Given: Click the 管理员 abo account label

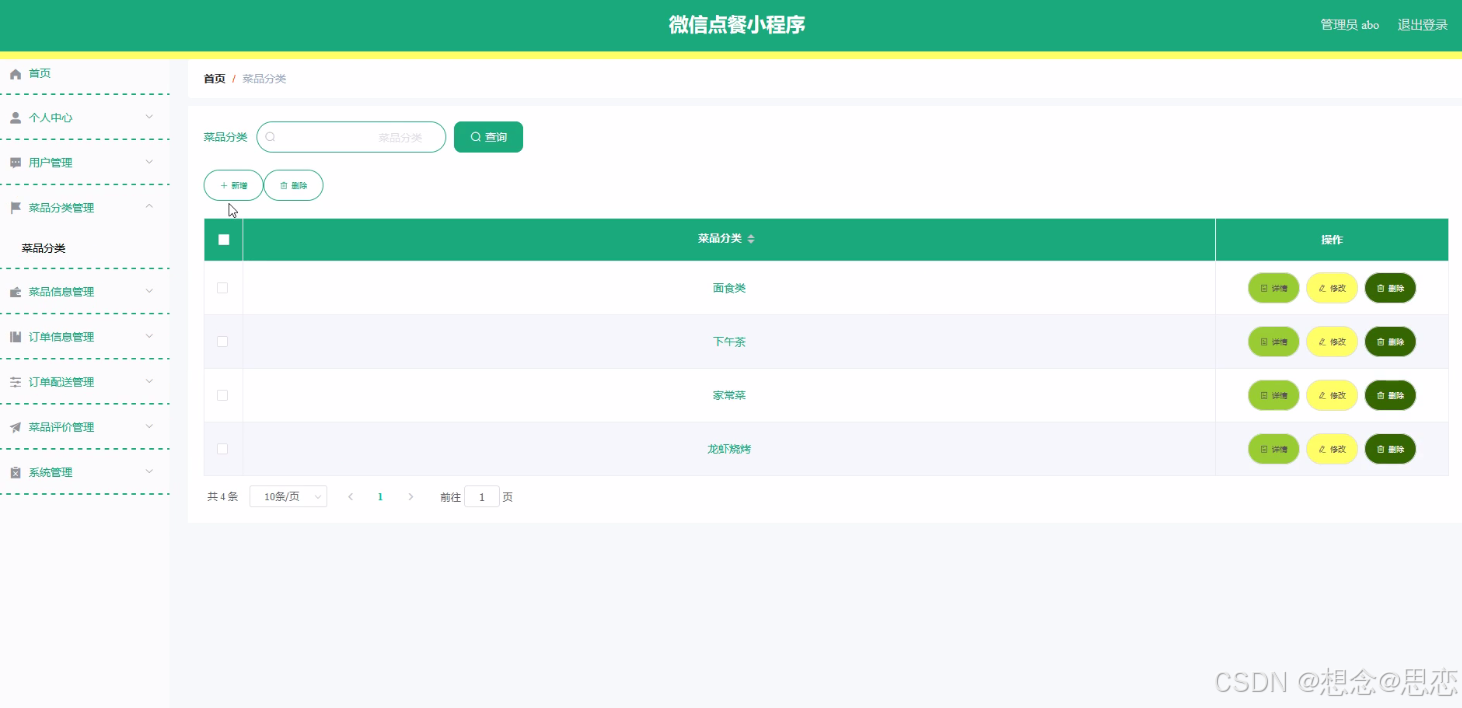Looking at the screenshot, I should pyautogui.click(x=1350, y=25).
